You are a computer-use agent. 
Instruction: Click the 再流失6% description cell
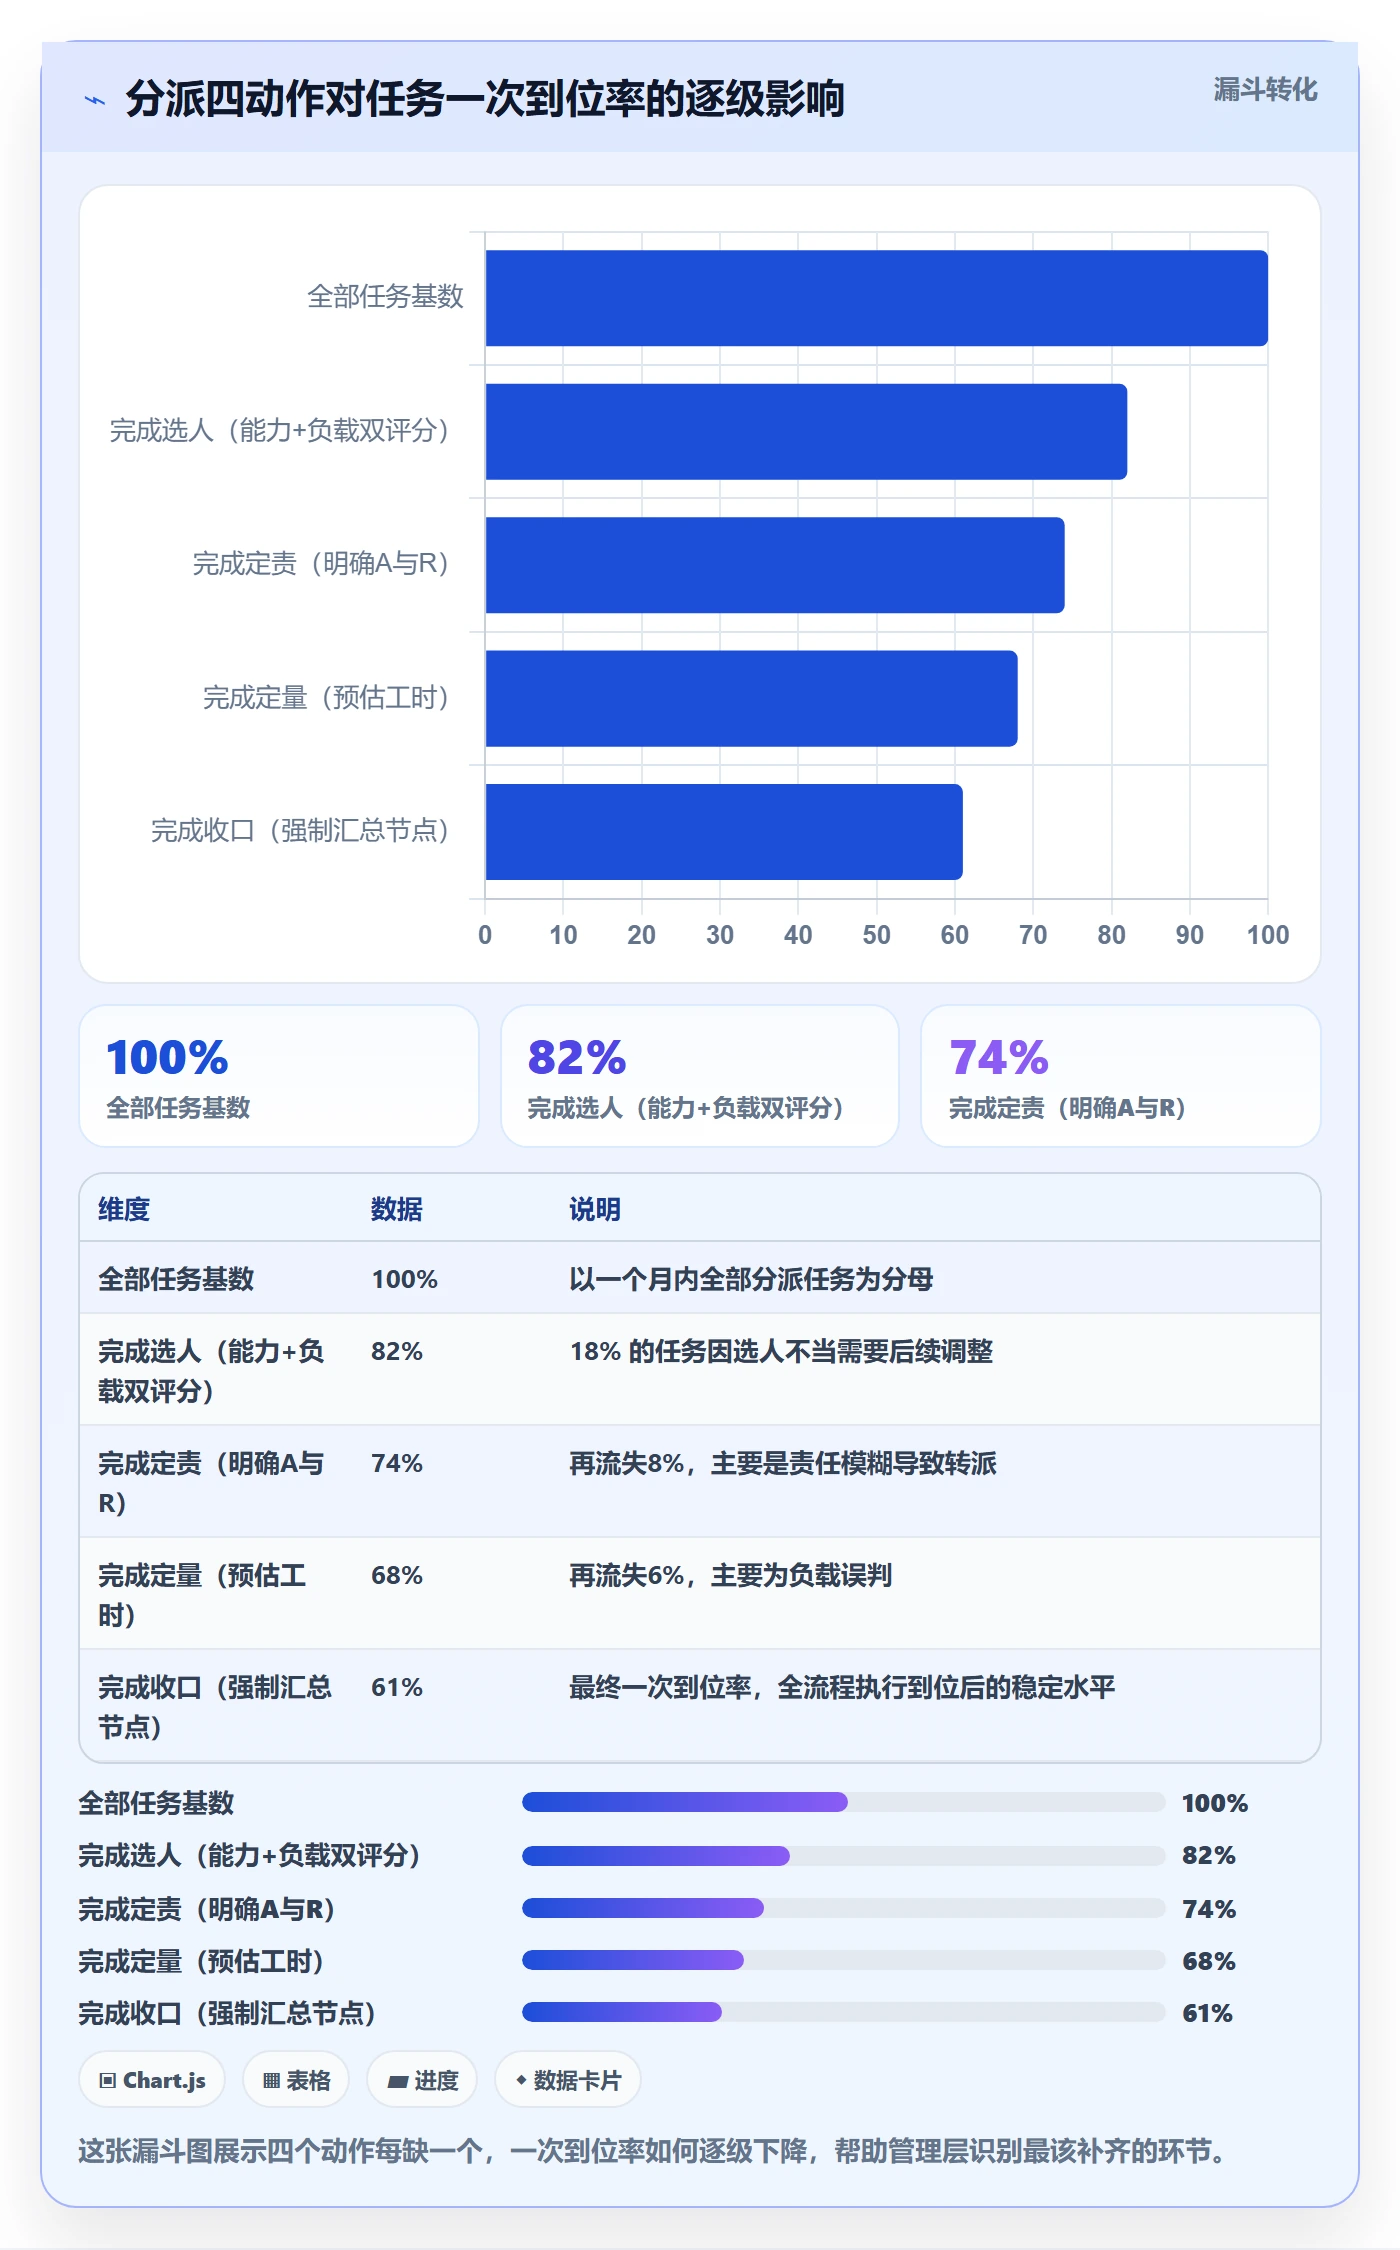pyautogui.click(x=730, y=1575)
